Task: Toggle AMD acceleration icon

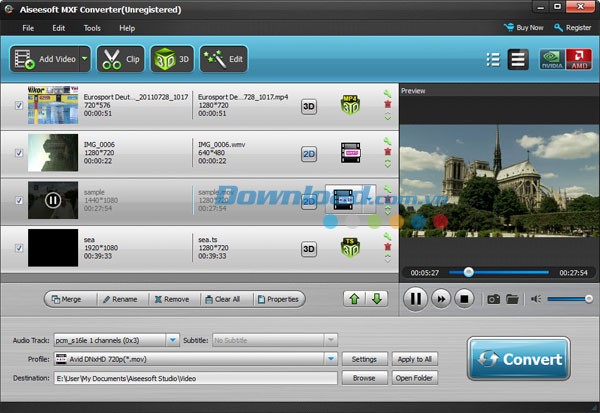Action: (x=579, y=59)
